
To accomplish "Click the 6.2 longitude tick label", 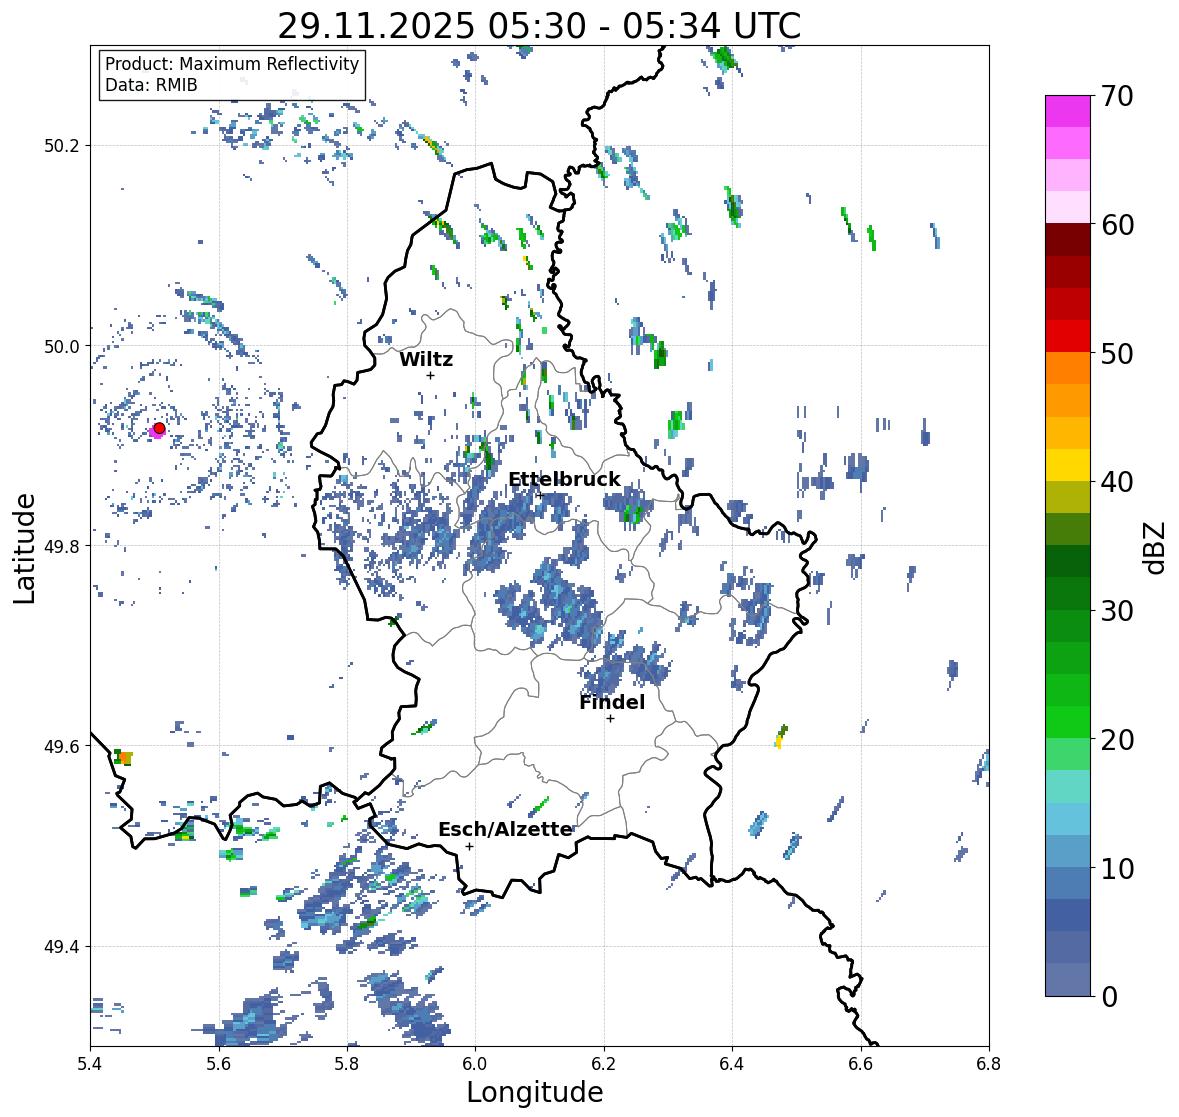I will click(x=604, y=1064).
